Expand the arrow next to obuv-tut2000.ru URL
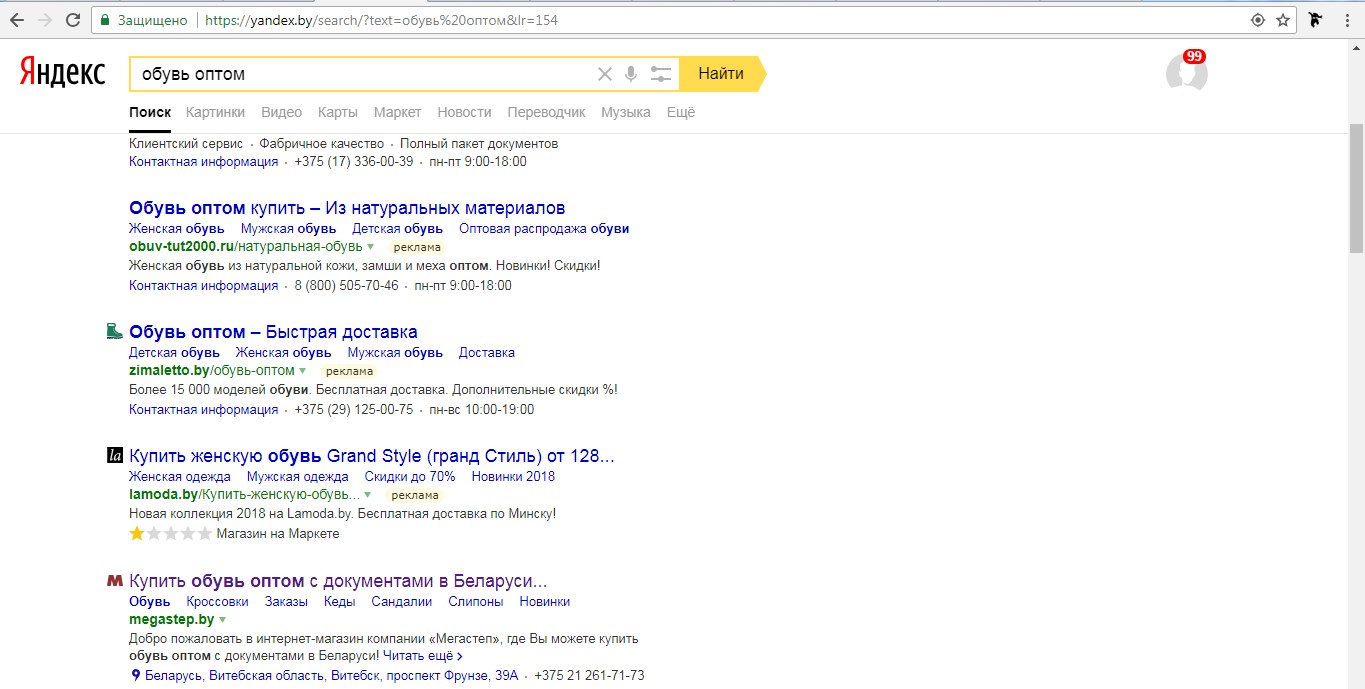The image size is (1365, 689). coord(370,246)
